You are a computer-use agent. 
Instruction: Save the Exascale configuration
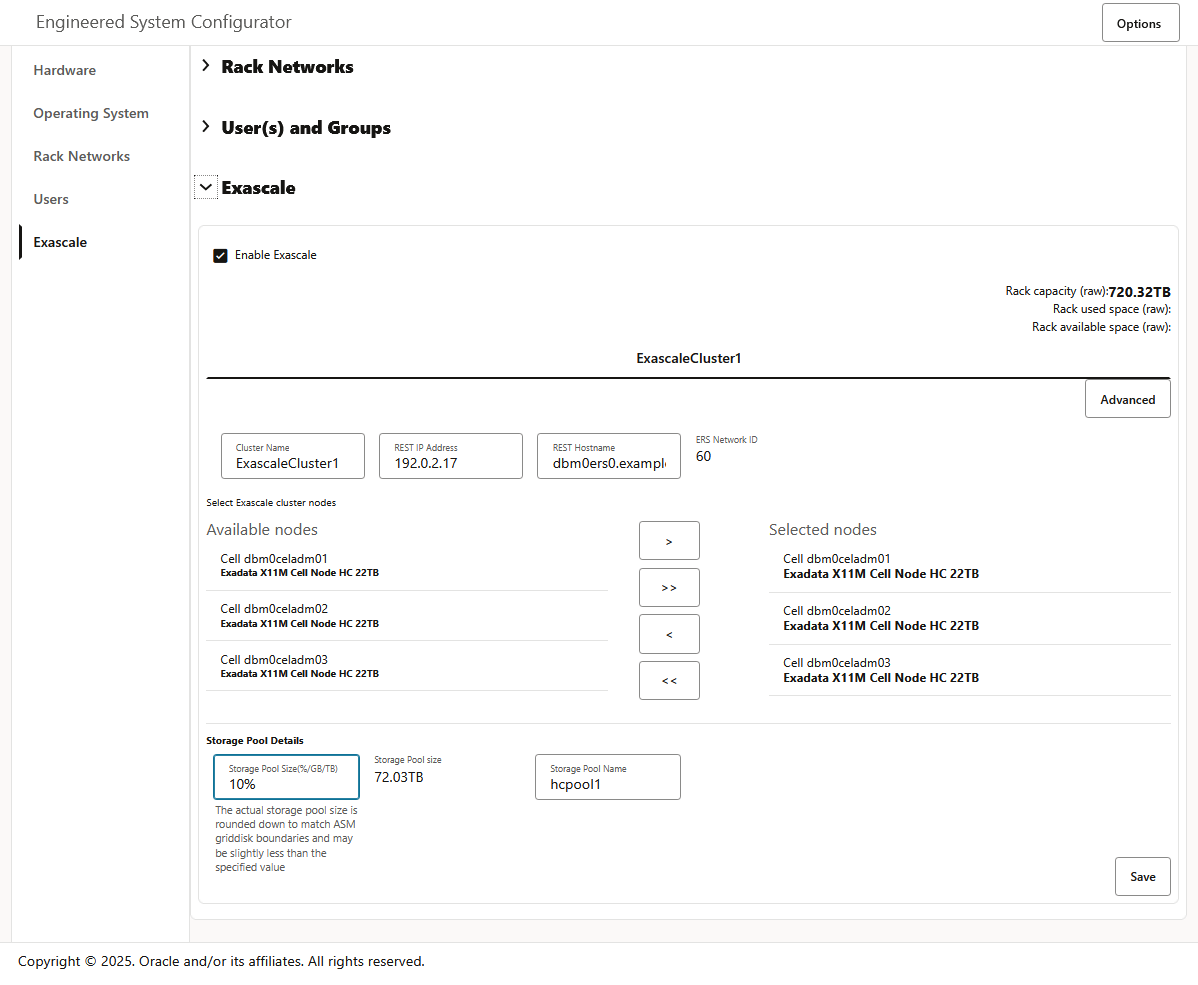pyautogui.click(x=1142, y=877)
